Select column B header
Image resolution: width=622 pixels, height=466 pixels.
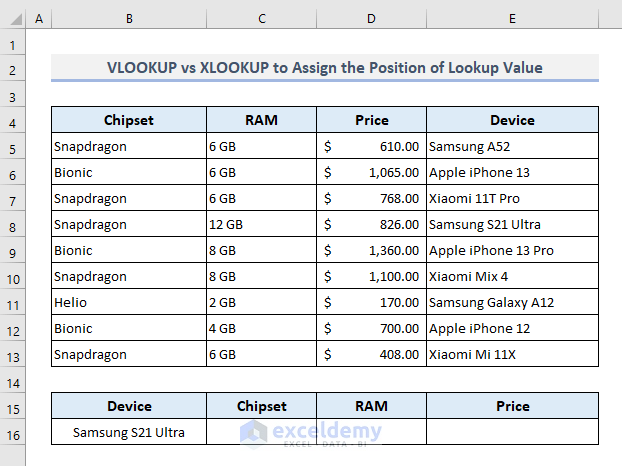[x=129, y=19]
